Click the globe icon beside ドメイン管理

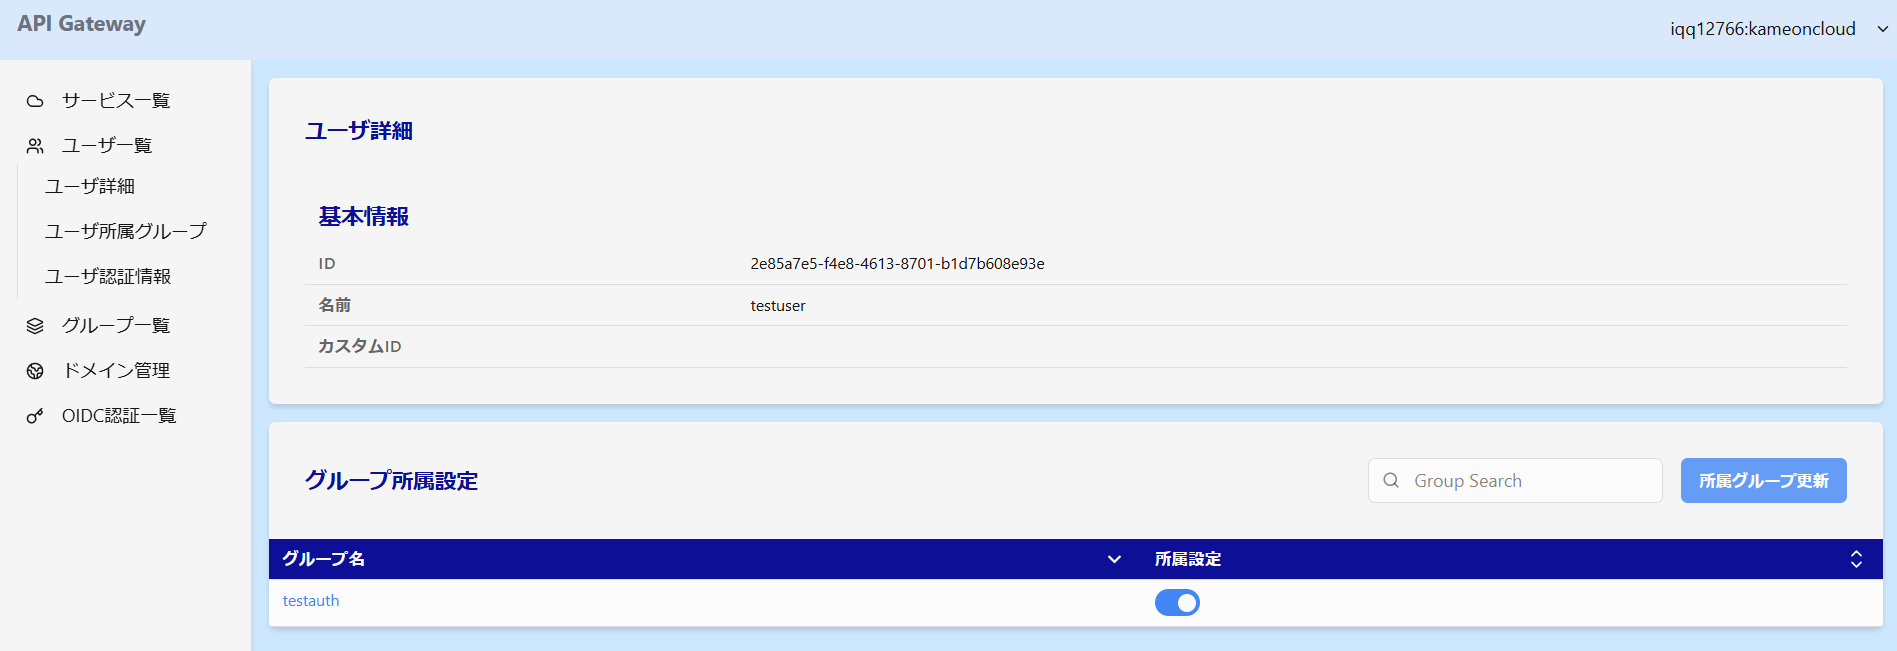pos(35,371)
